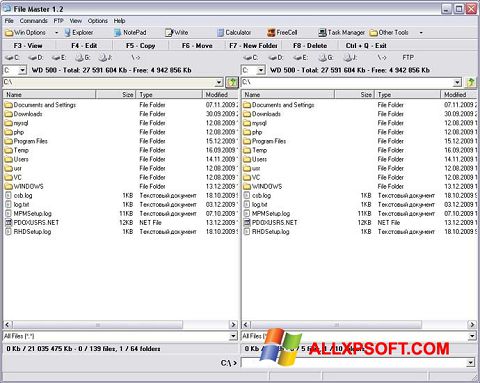This screenshot has width=480, height=383.
Task: Click right panel scroll right arrow
Action: tap(472, 324)
